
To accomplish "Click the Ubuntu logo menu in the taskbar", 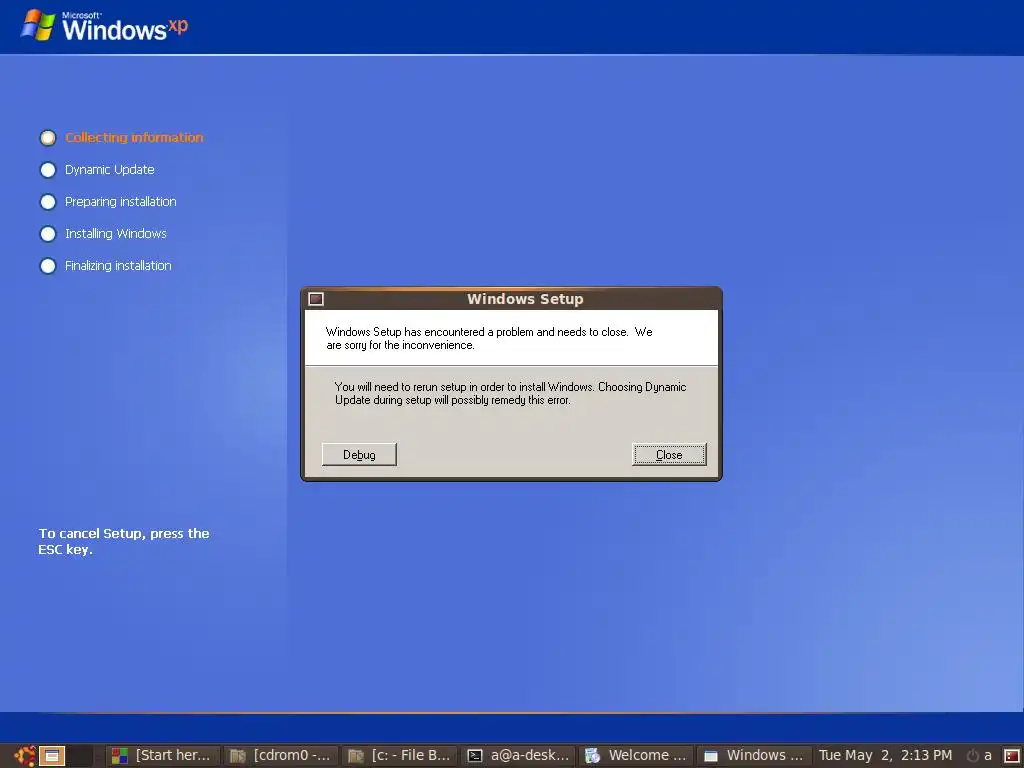I will (25, 756).
